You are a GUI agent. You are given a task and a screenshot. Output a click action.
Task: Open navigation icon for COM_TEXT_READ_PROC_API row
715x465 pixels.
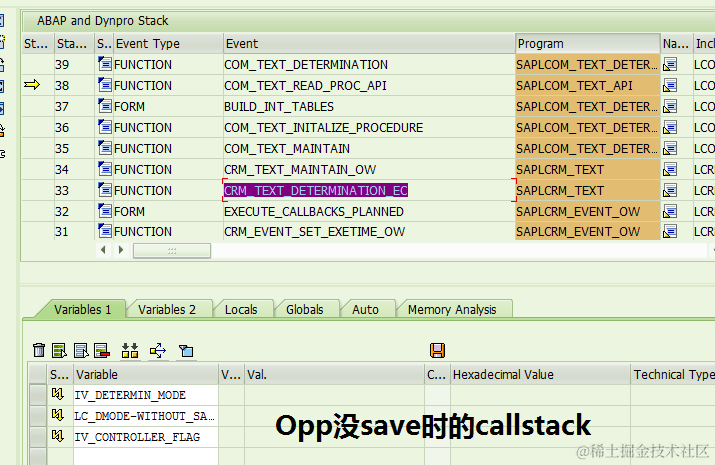pos(670,85)
